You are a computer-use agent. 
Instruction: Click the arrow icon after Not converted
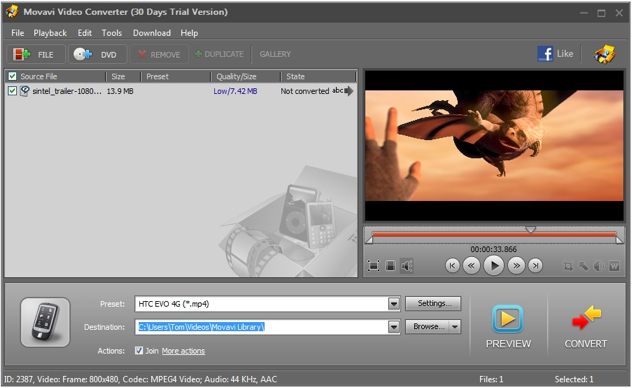(x=349, y=91)
